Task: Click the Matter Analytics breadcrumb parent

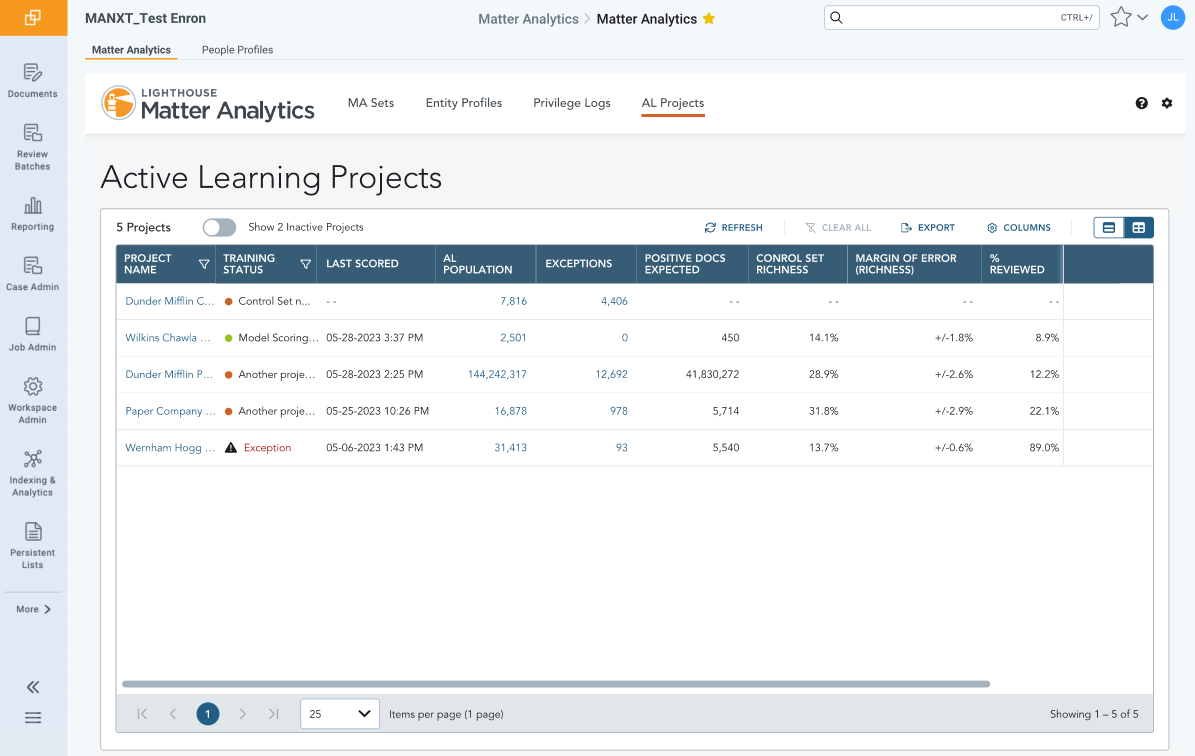Action: click(528, 19)
